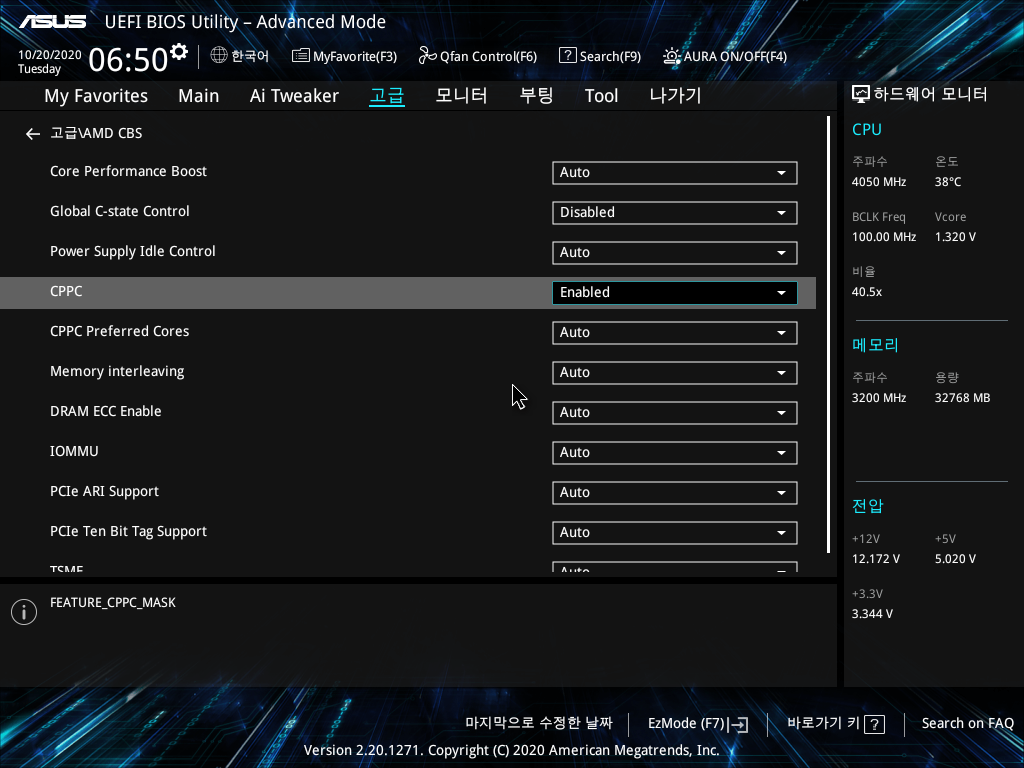
Task: Open the CPPC Enabled dropdown
Action: tap(675, 293)
